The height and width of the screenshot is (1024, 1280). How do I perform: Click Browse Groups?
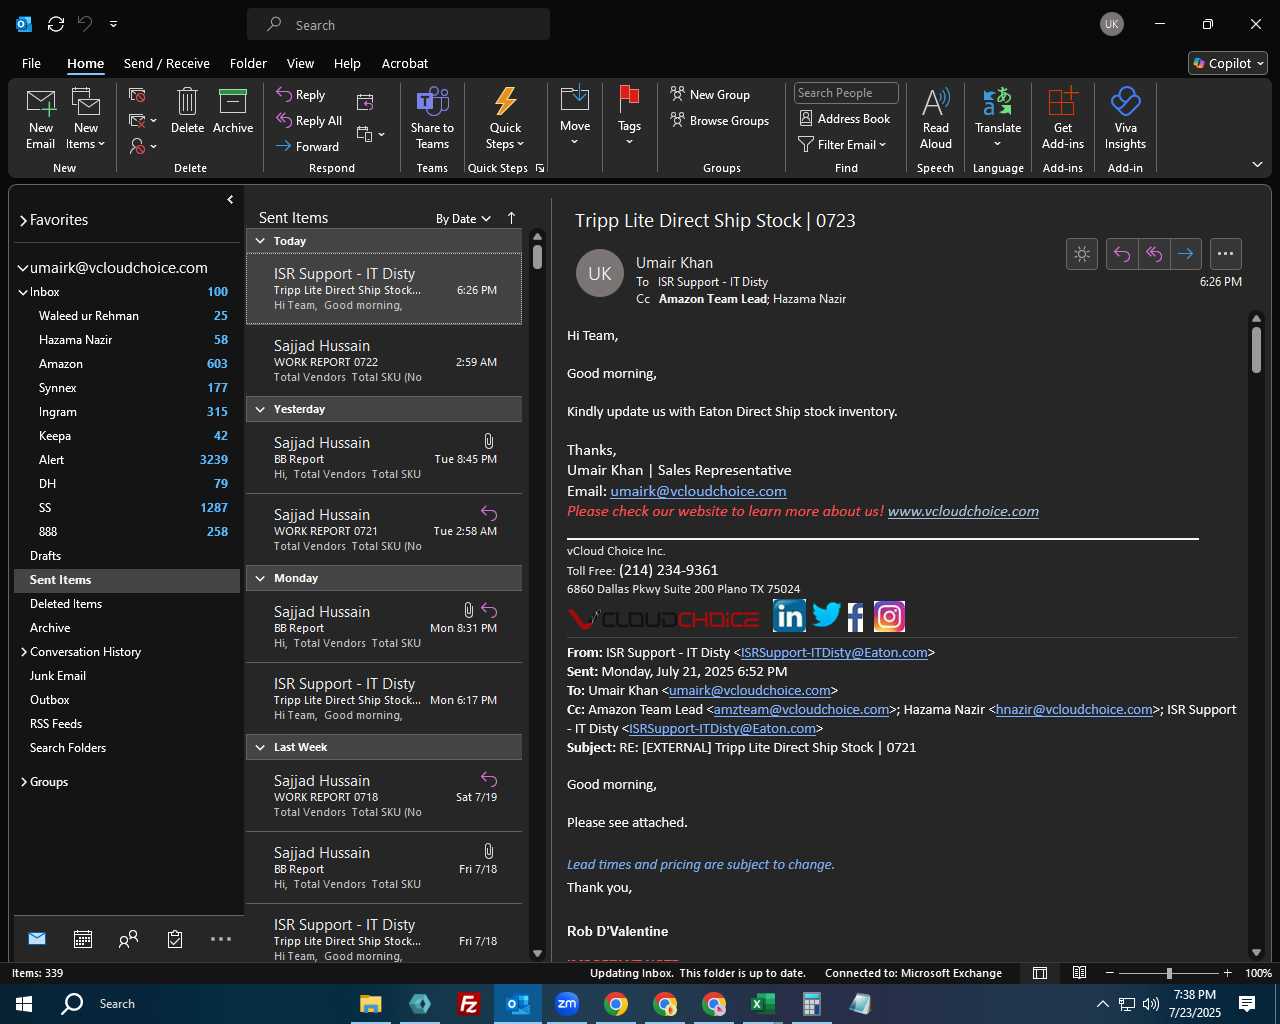pyautogui.click(x=720, y=121)
